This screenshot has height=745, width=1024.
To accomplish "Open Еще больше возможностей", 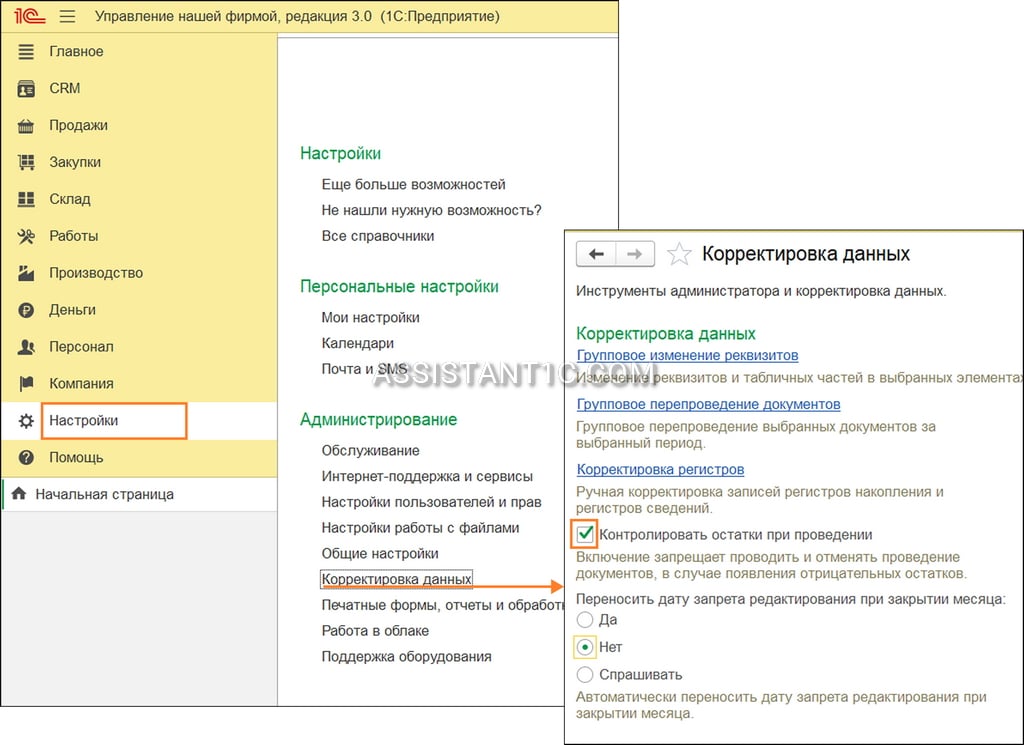I will click(x=413, y=185).
